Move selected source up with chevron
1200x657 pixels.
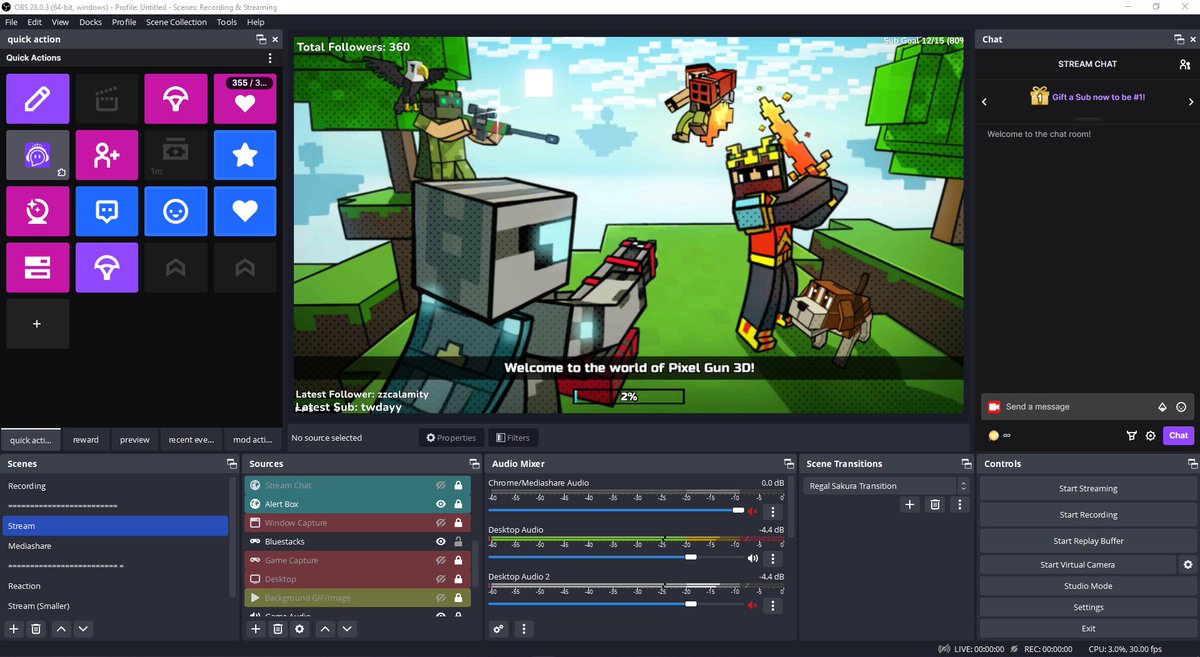(325, 629)
